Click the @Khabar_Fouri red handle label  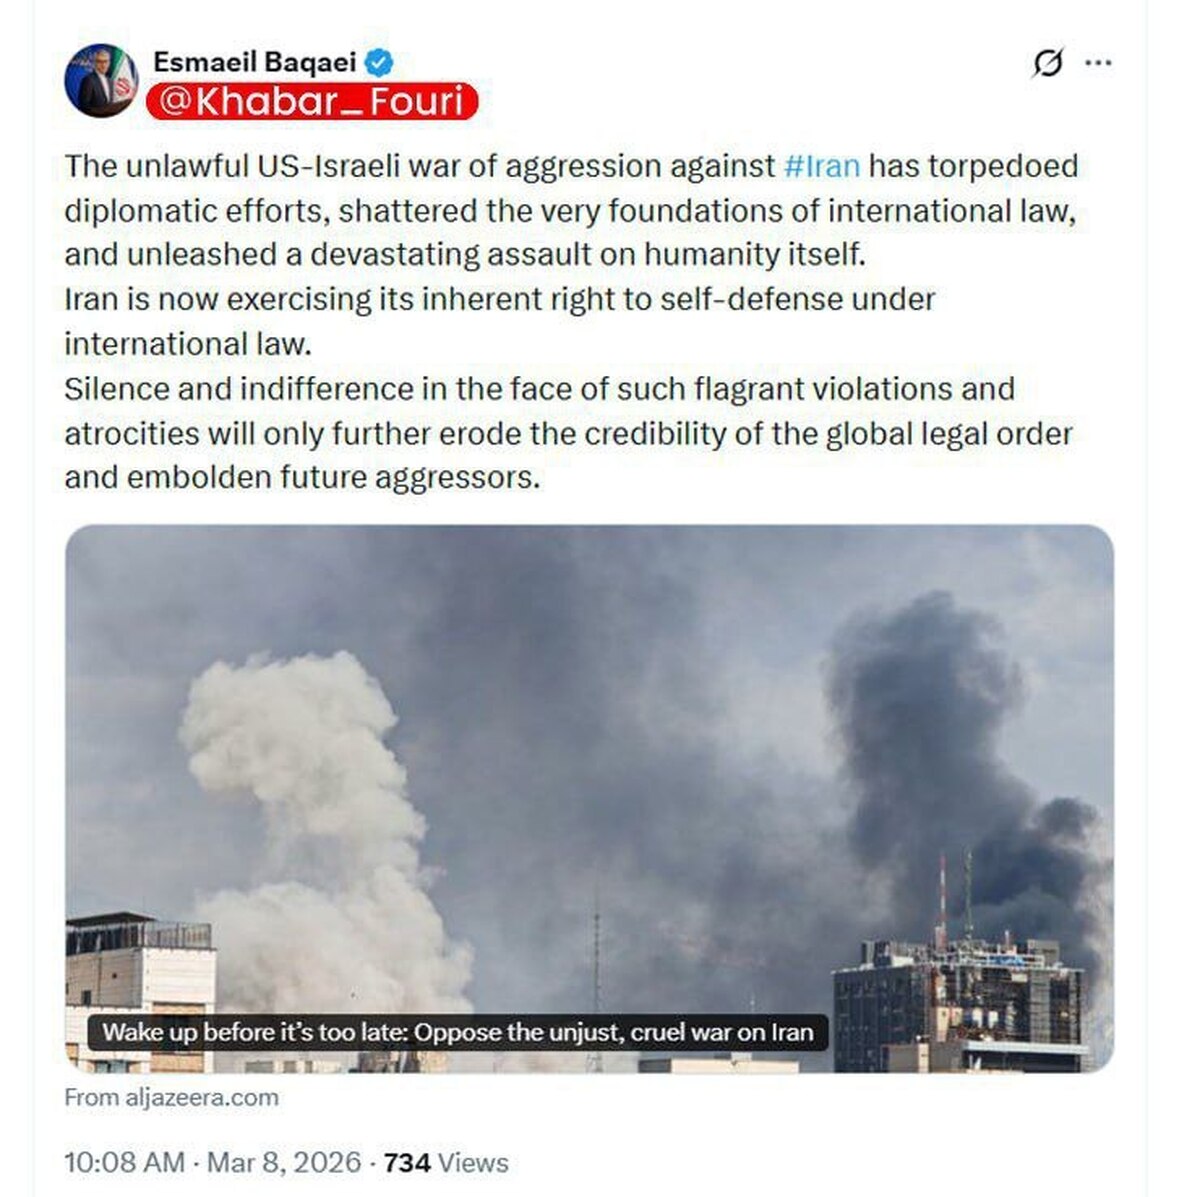pos(312,102)
